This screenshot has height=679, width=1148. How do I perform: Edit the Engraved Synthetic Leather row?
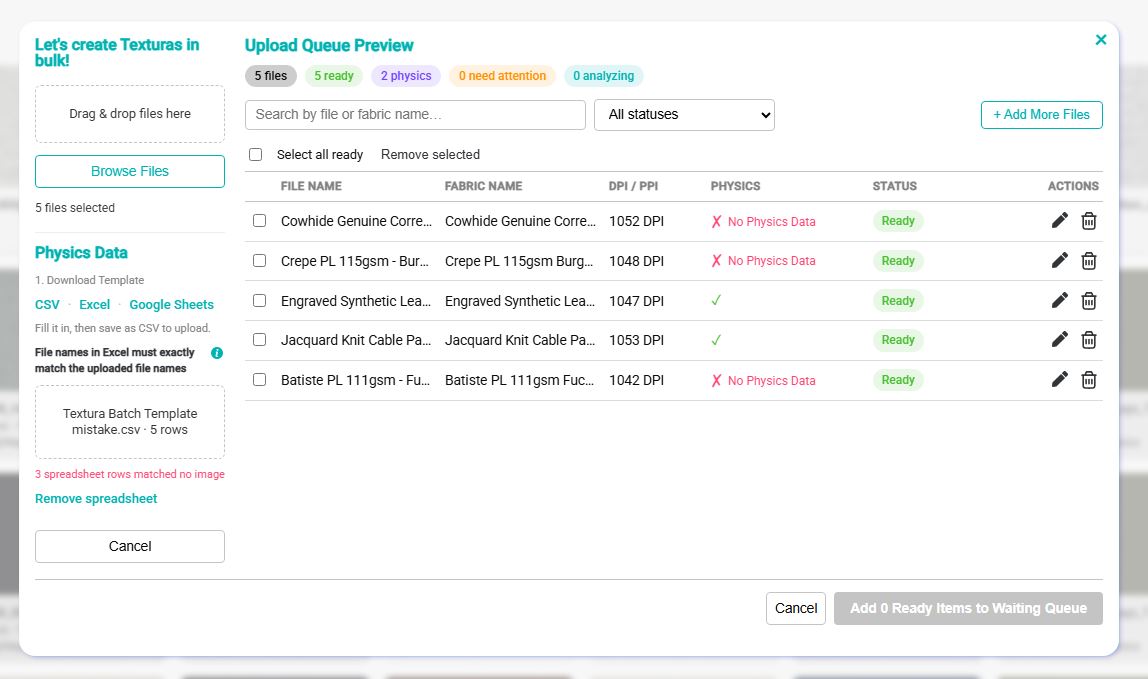click(1059, 300)
